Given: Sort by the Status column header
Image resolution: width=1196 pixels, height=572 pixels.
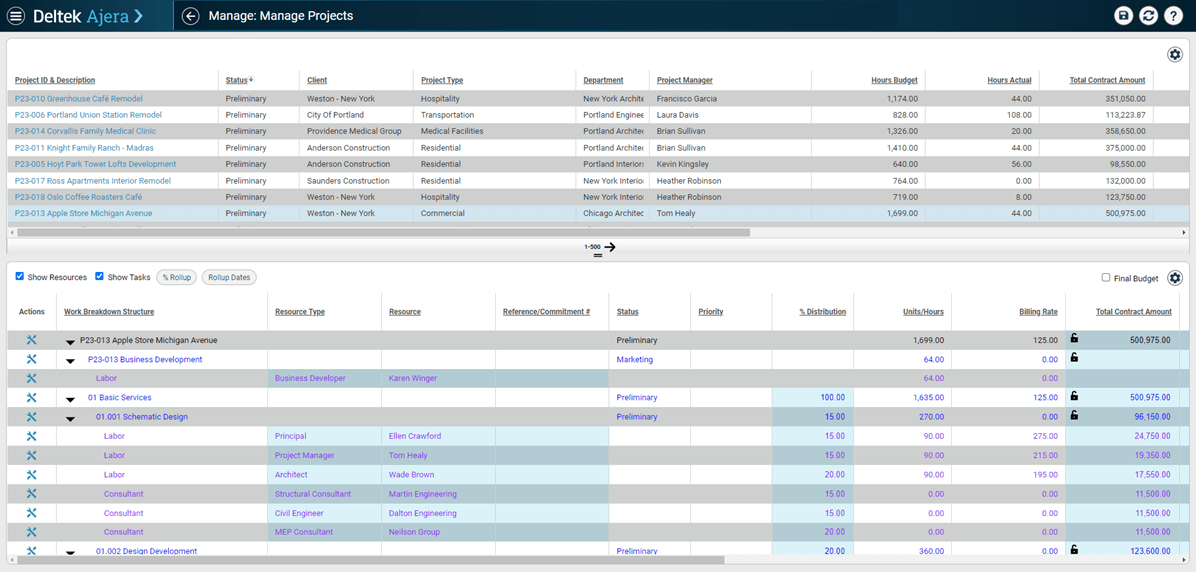Looking at the screenshot, I should (236, 80).
